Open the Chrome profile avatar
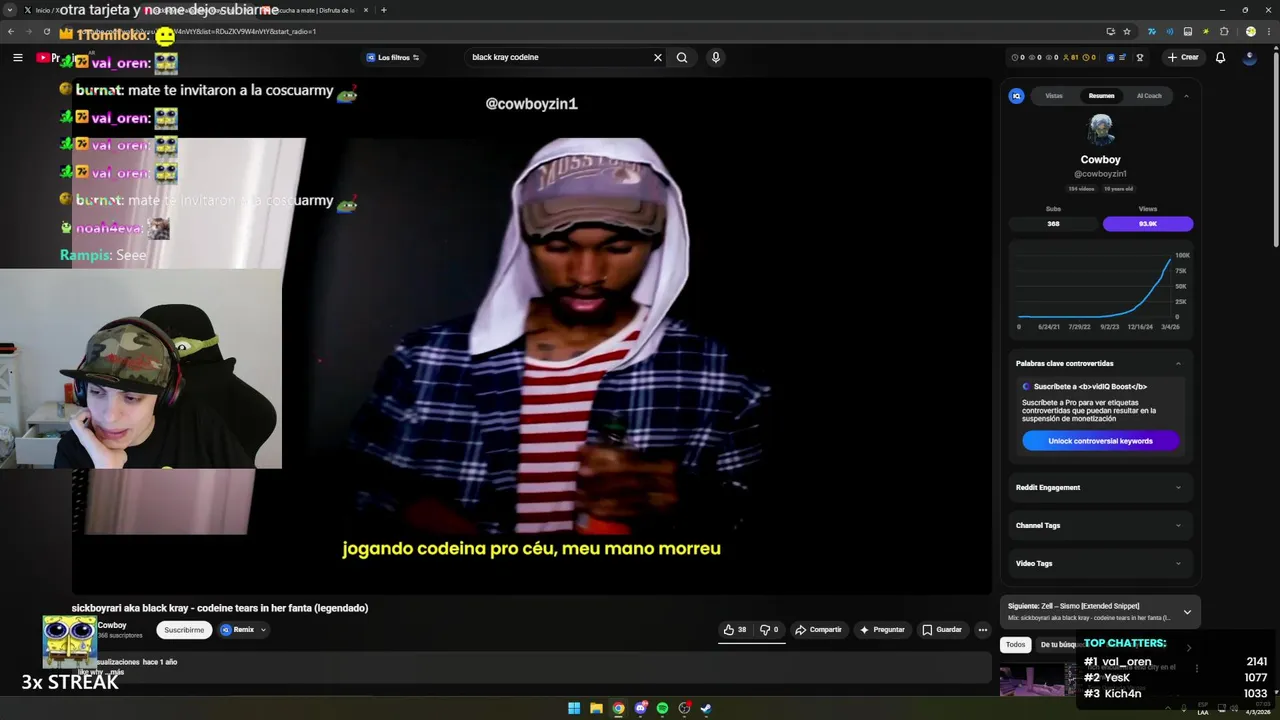Viewport: 1280px width, 720px height. coord(1250,31)
